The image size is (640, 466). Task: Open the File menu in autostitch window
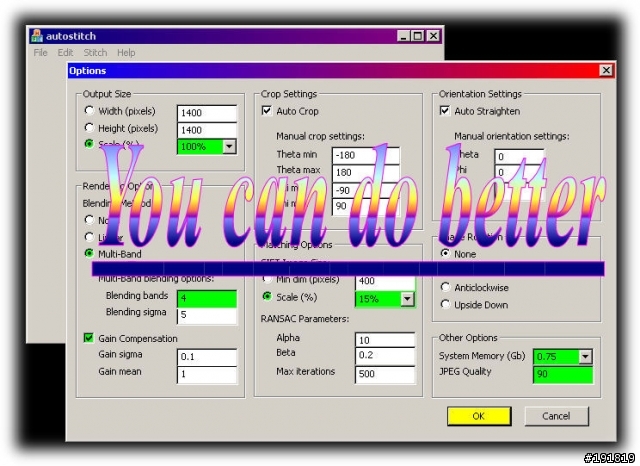click(40, 53)
